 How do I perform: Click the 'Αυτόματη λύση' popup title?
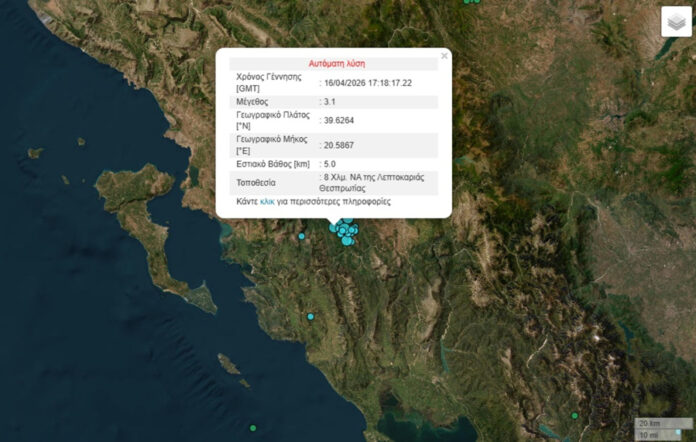[334, 63]
